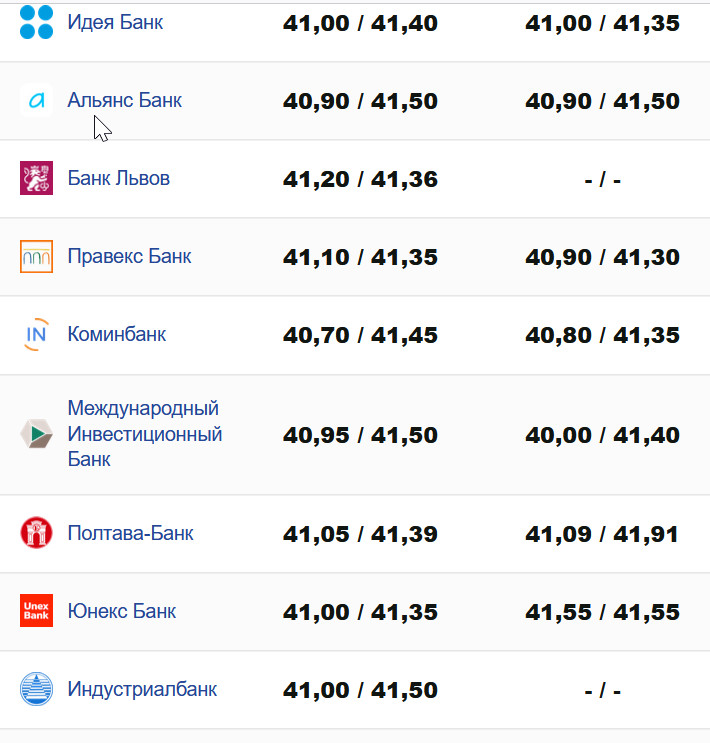
Task: Click the Индустриалбанк blue round logo
Action: (x=36, y=689)
